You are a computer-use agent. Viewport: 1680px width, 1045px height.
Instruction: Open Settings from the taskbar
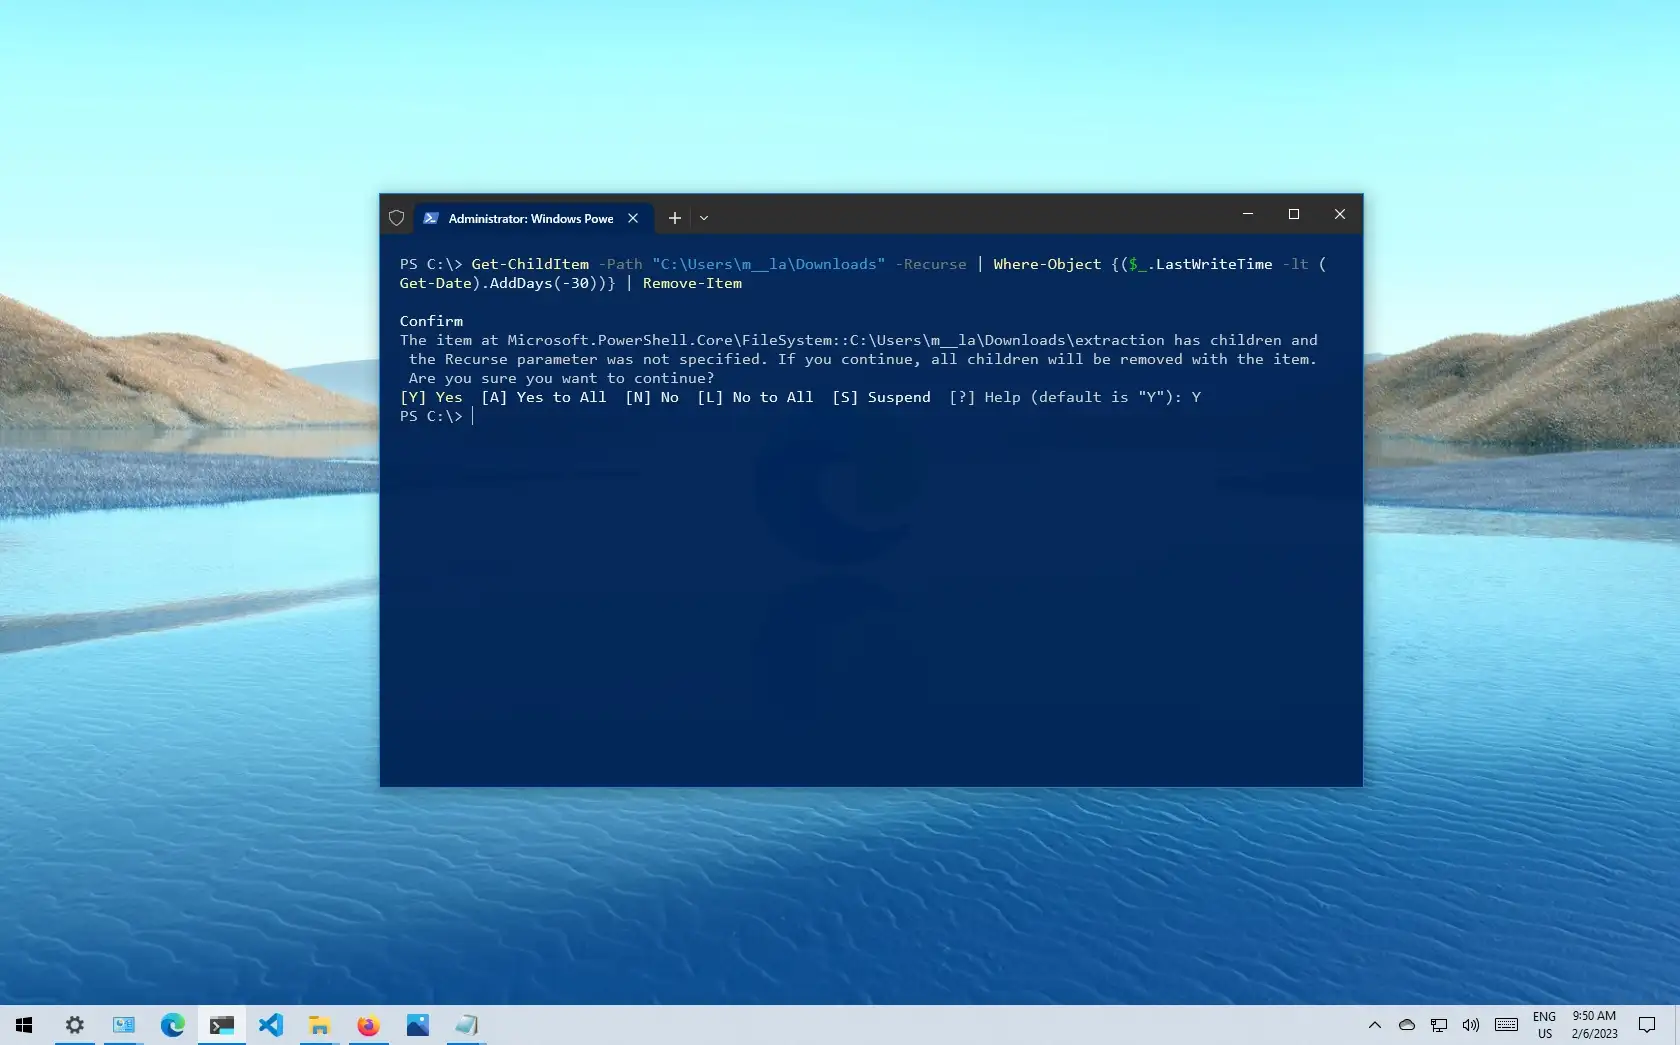74,1025
